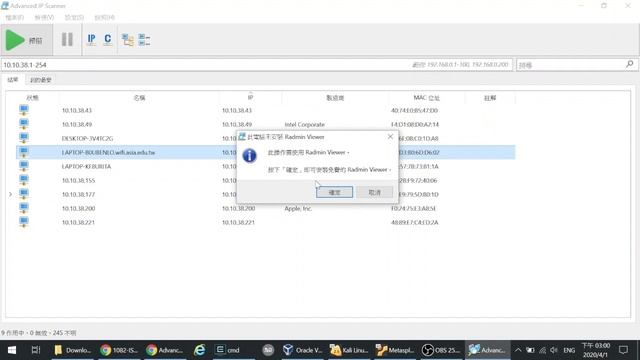Click the device icon for 10.10.38.221 row
The image size is (640, 360).
click(24, 222)
